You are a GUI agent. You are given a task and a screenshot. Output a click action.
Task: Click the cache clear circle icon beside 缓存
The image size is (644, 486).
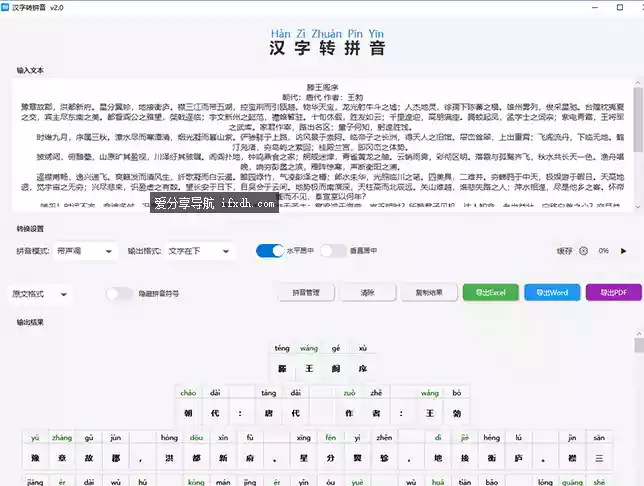(583, 251)
